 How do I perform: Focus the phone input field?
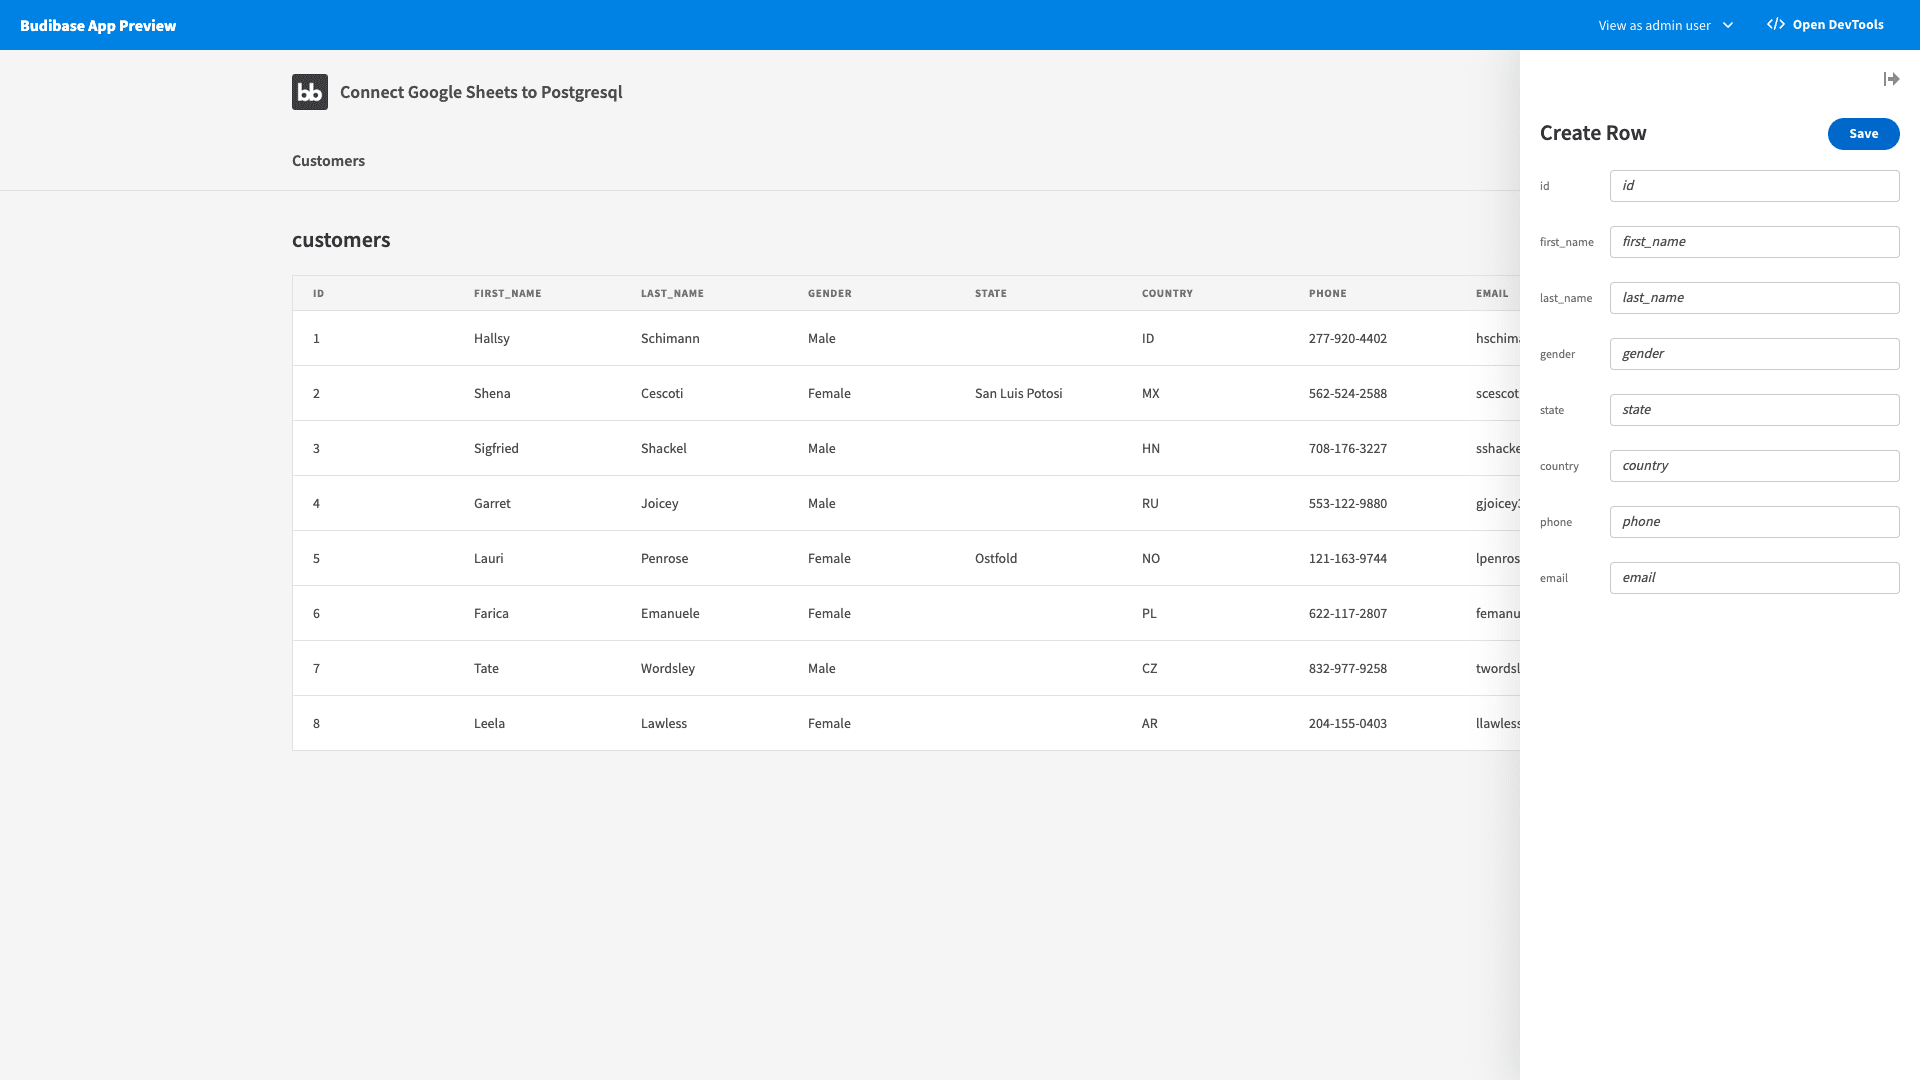[1754, 522]
